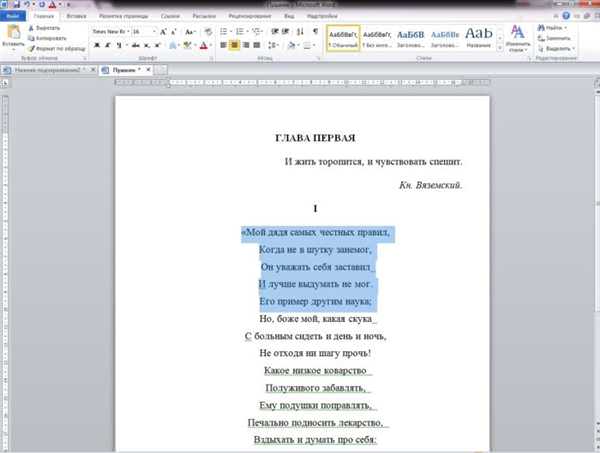Increase paragraph indent
600x453 pixels.
point(285,32)
